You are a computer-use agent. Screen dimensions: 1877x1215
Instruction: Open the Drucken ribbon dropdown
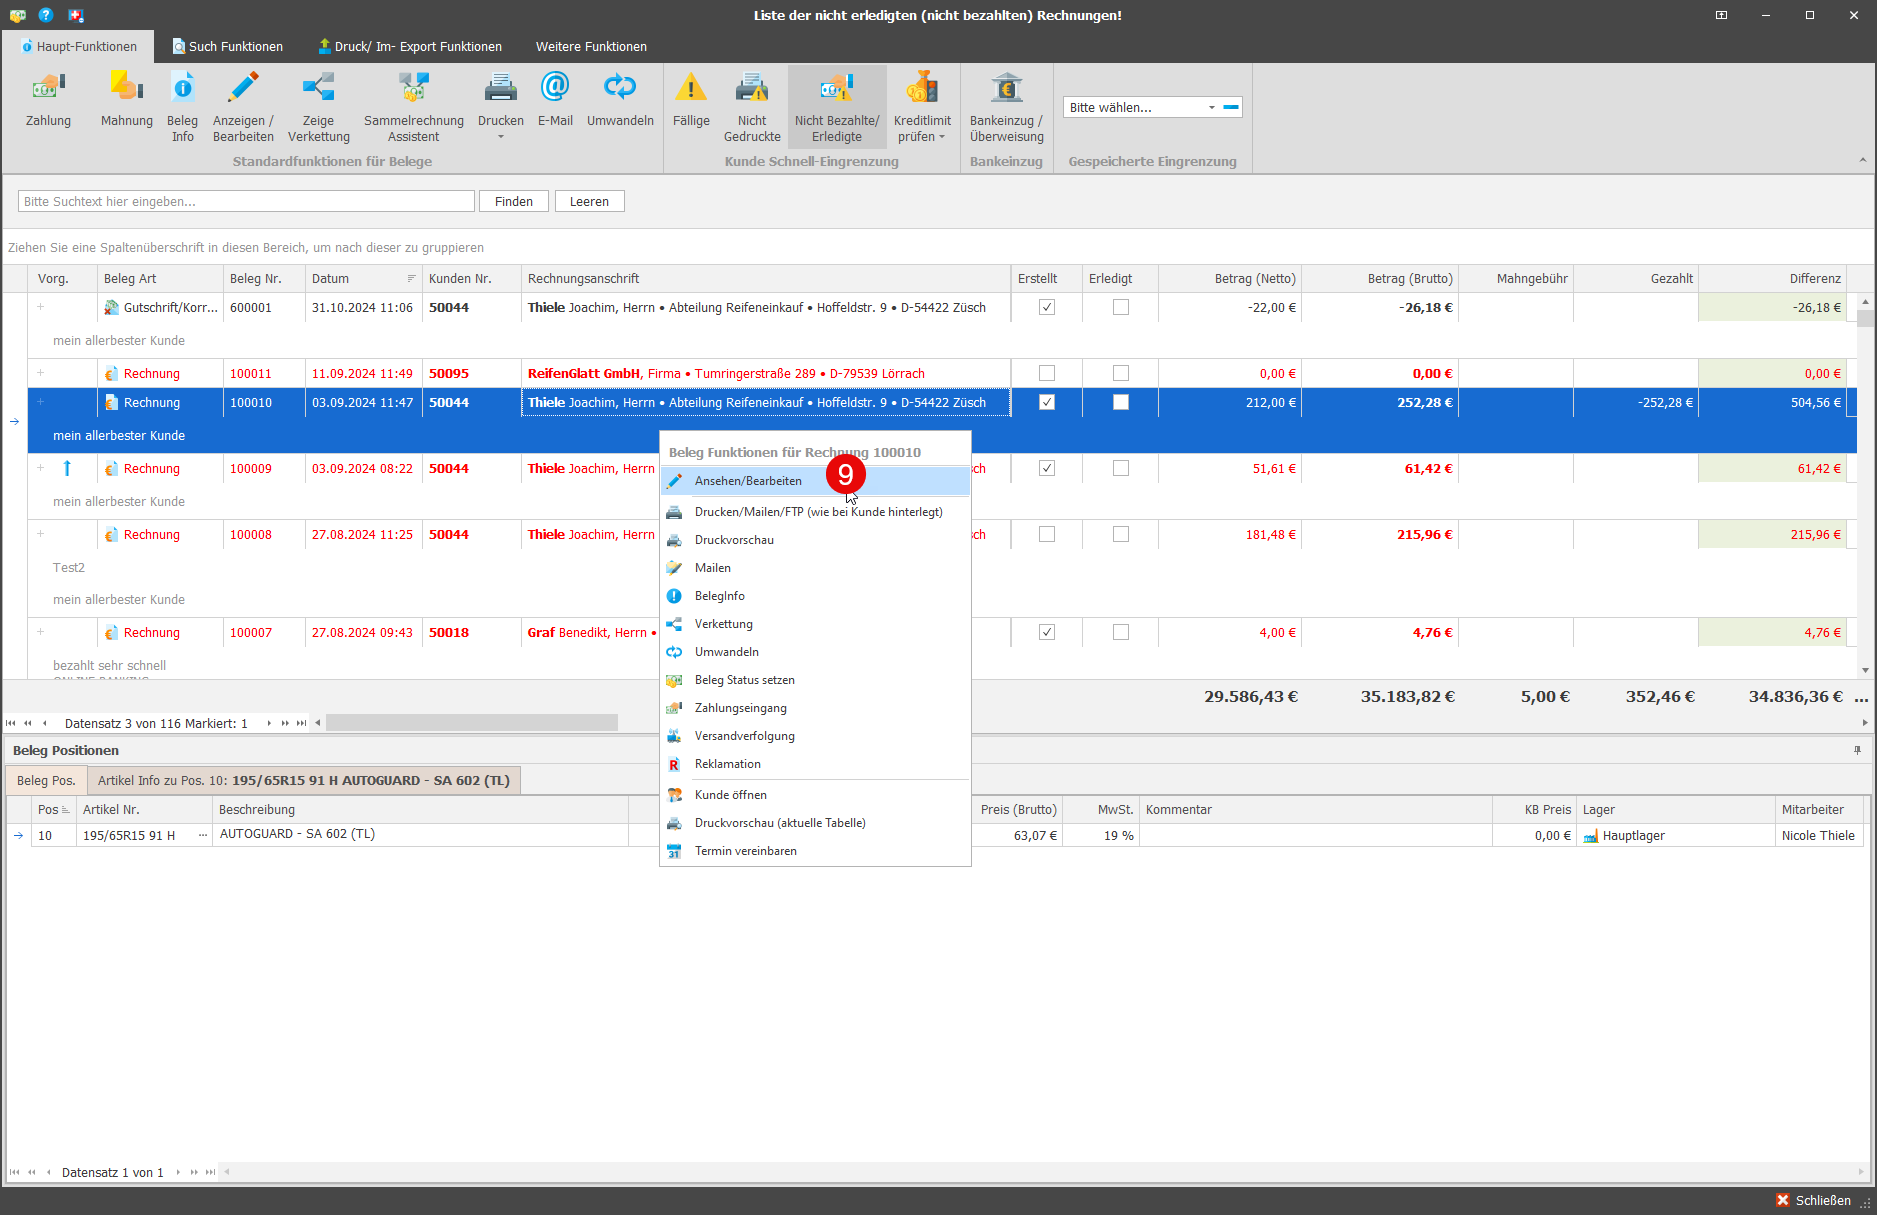coord(501,137)
